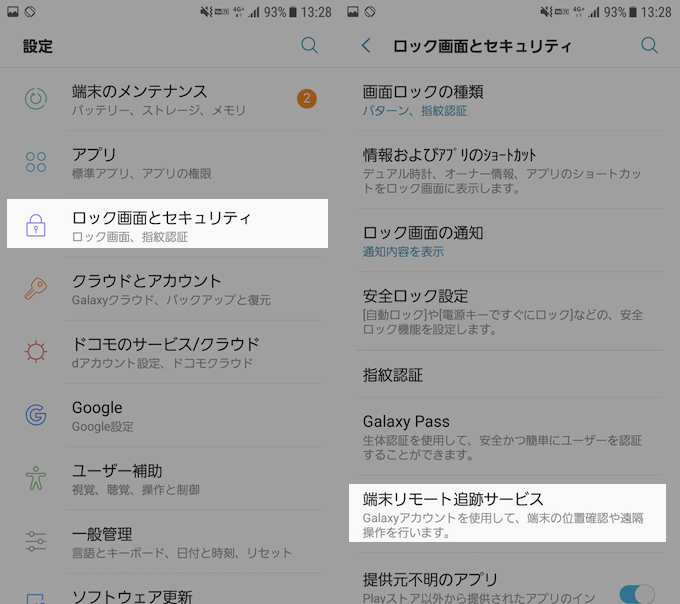The height and width of the screenshot is (604, 680).
Task: Tap the orange notification badge showing 2
Action: [307, 99]
